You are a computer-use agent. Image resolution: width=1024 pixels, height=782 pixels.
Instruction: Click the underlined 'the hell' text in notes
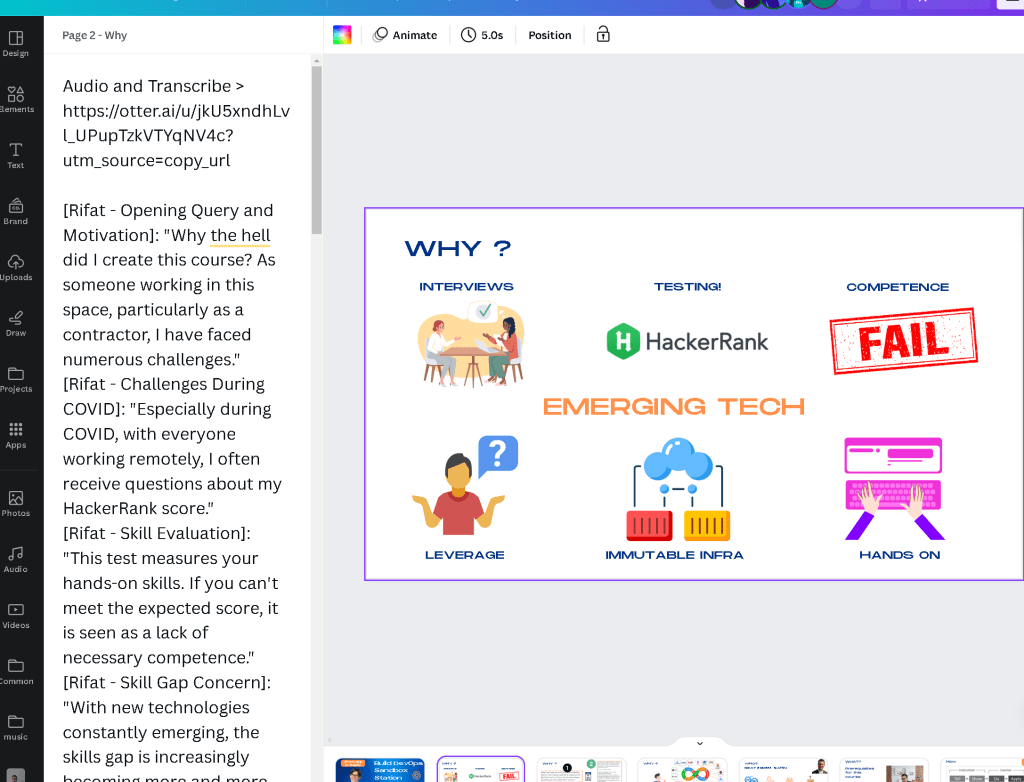click(240, 235)
